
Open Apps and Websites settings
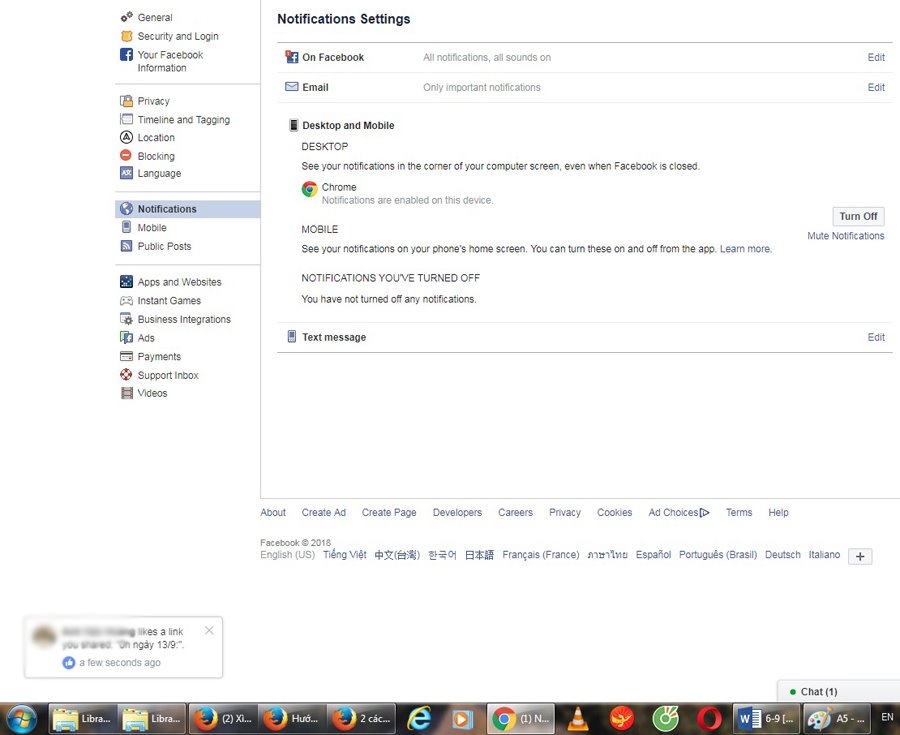point(179,282)
